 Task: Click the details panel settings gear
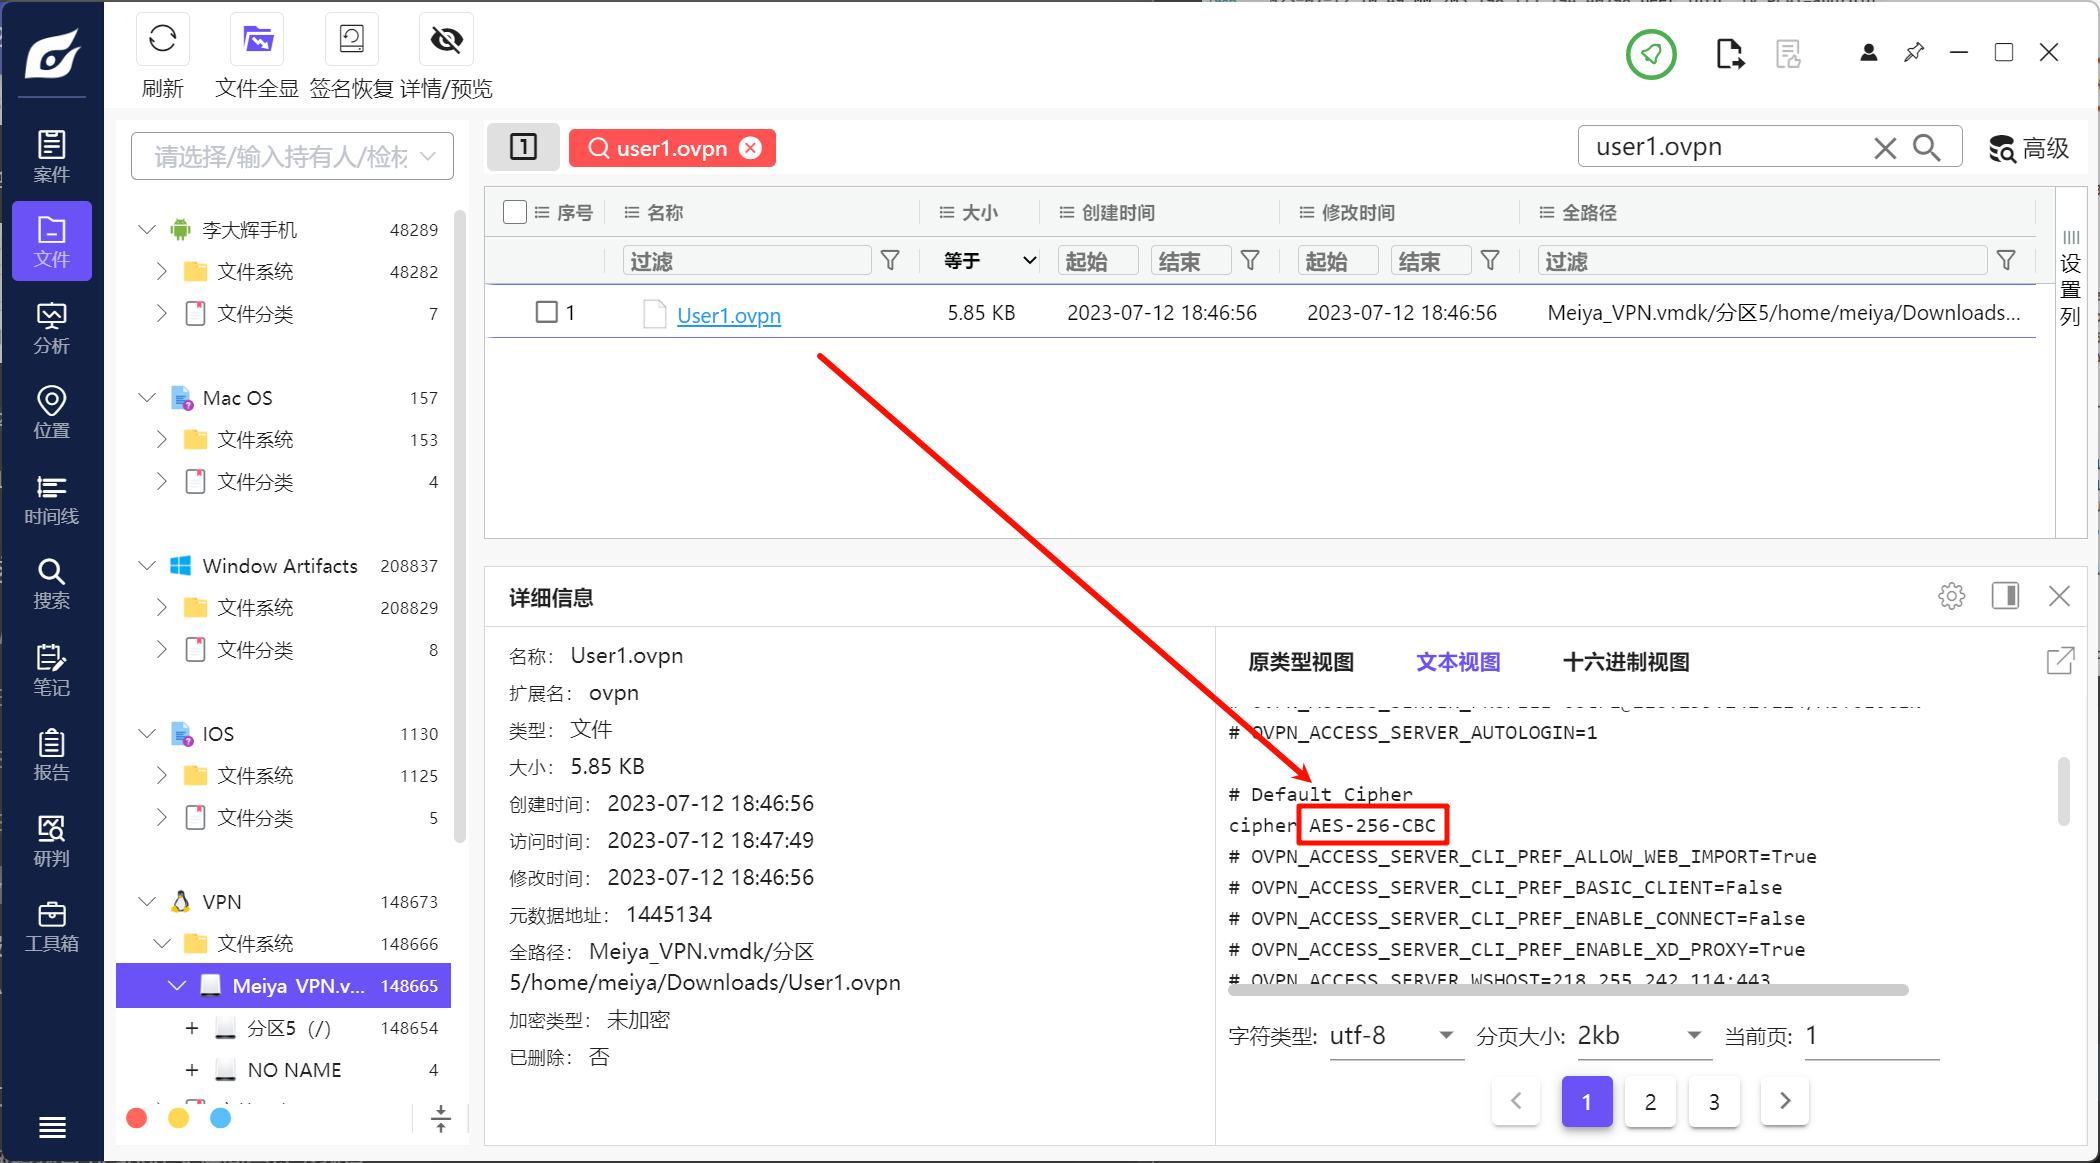coord(1951,597)
